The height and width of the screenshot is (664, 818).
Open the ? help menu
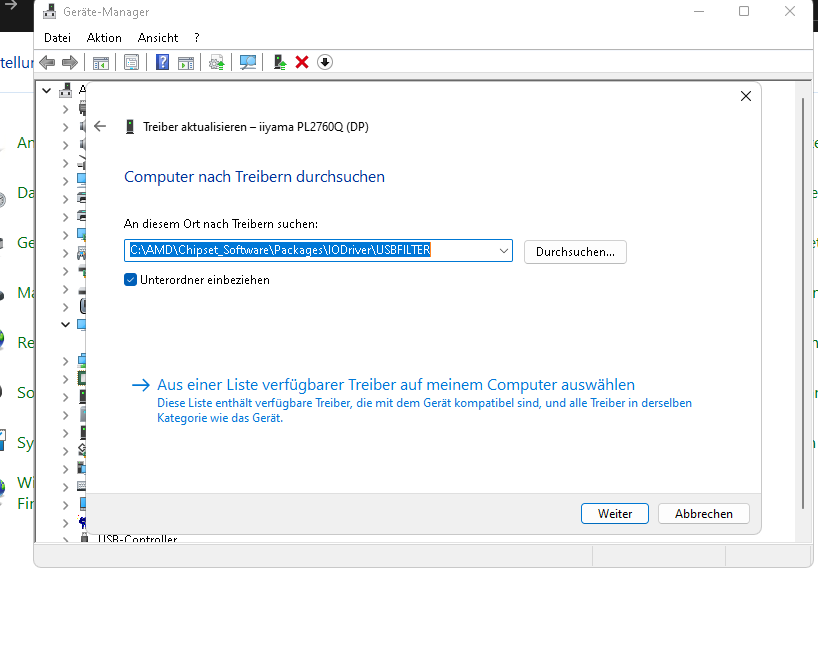[197, 38]
